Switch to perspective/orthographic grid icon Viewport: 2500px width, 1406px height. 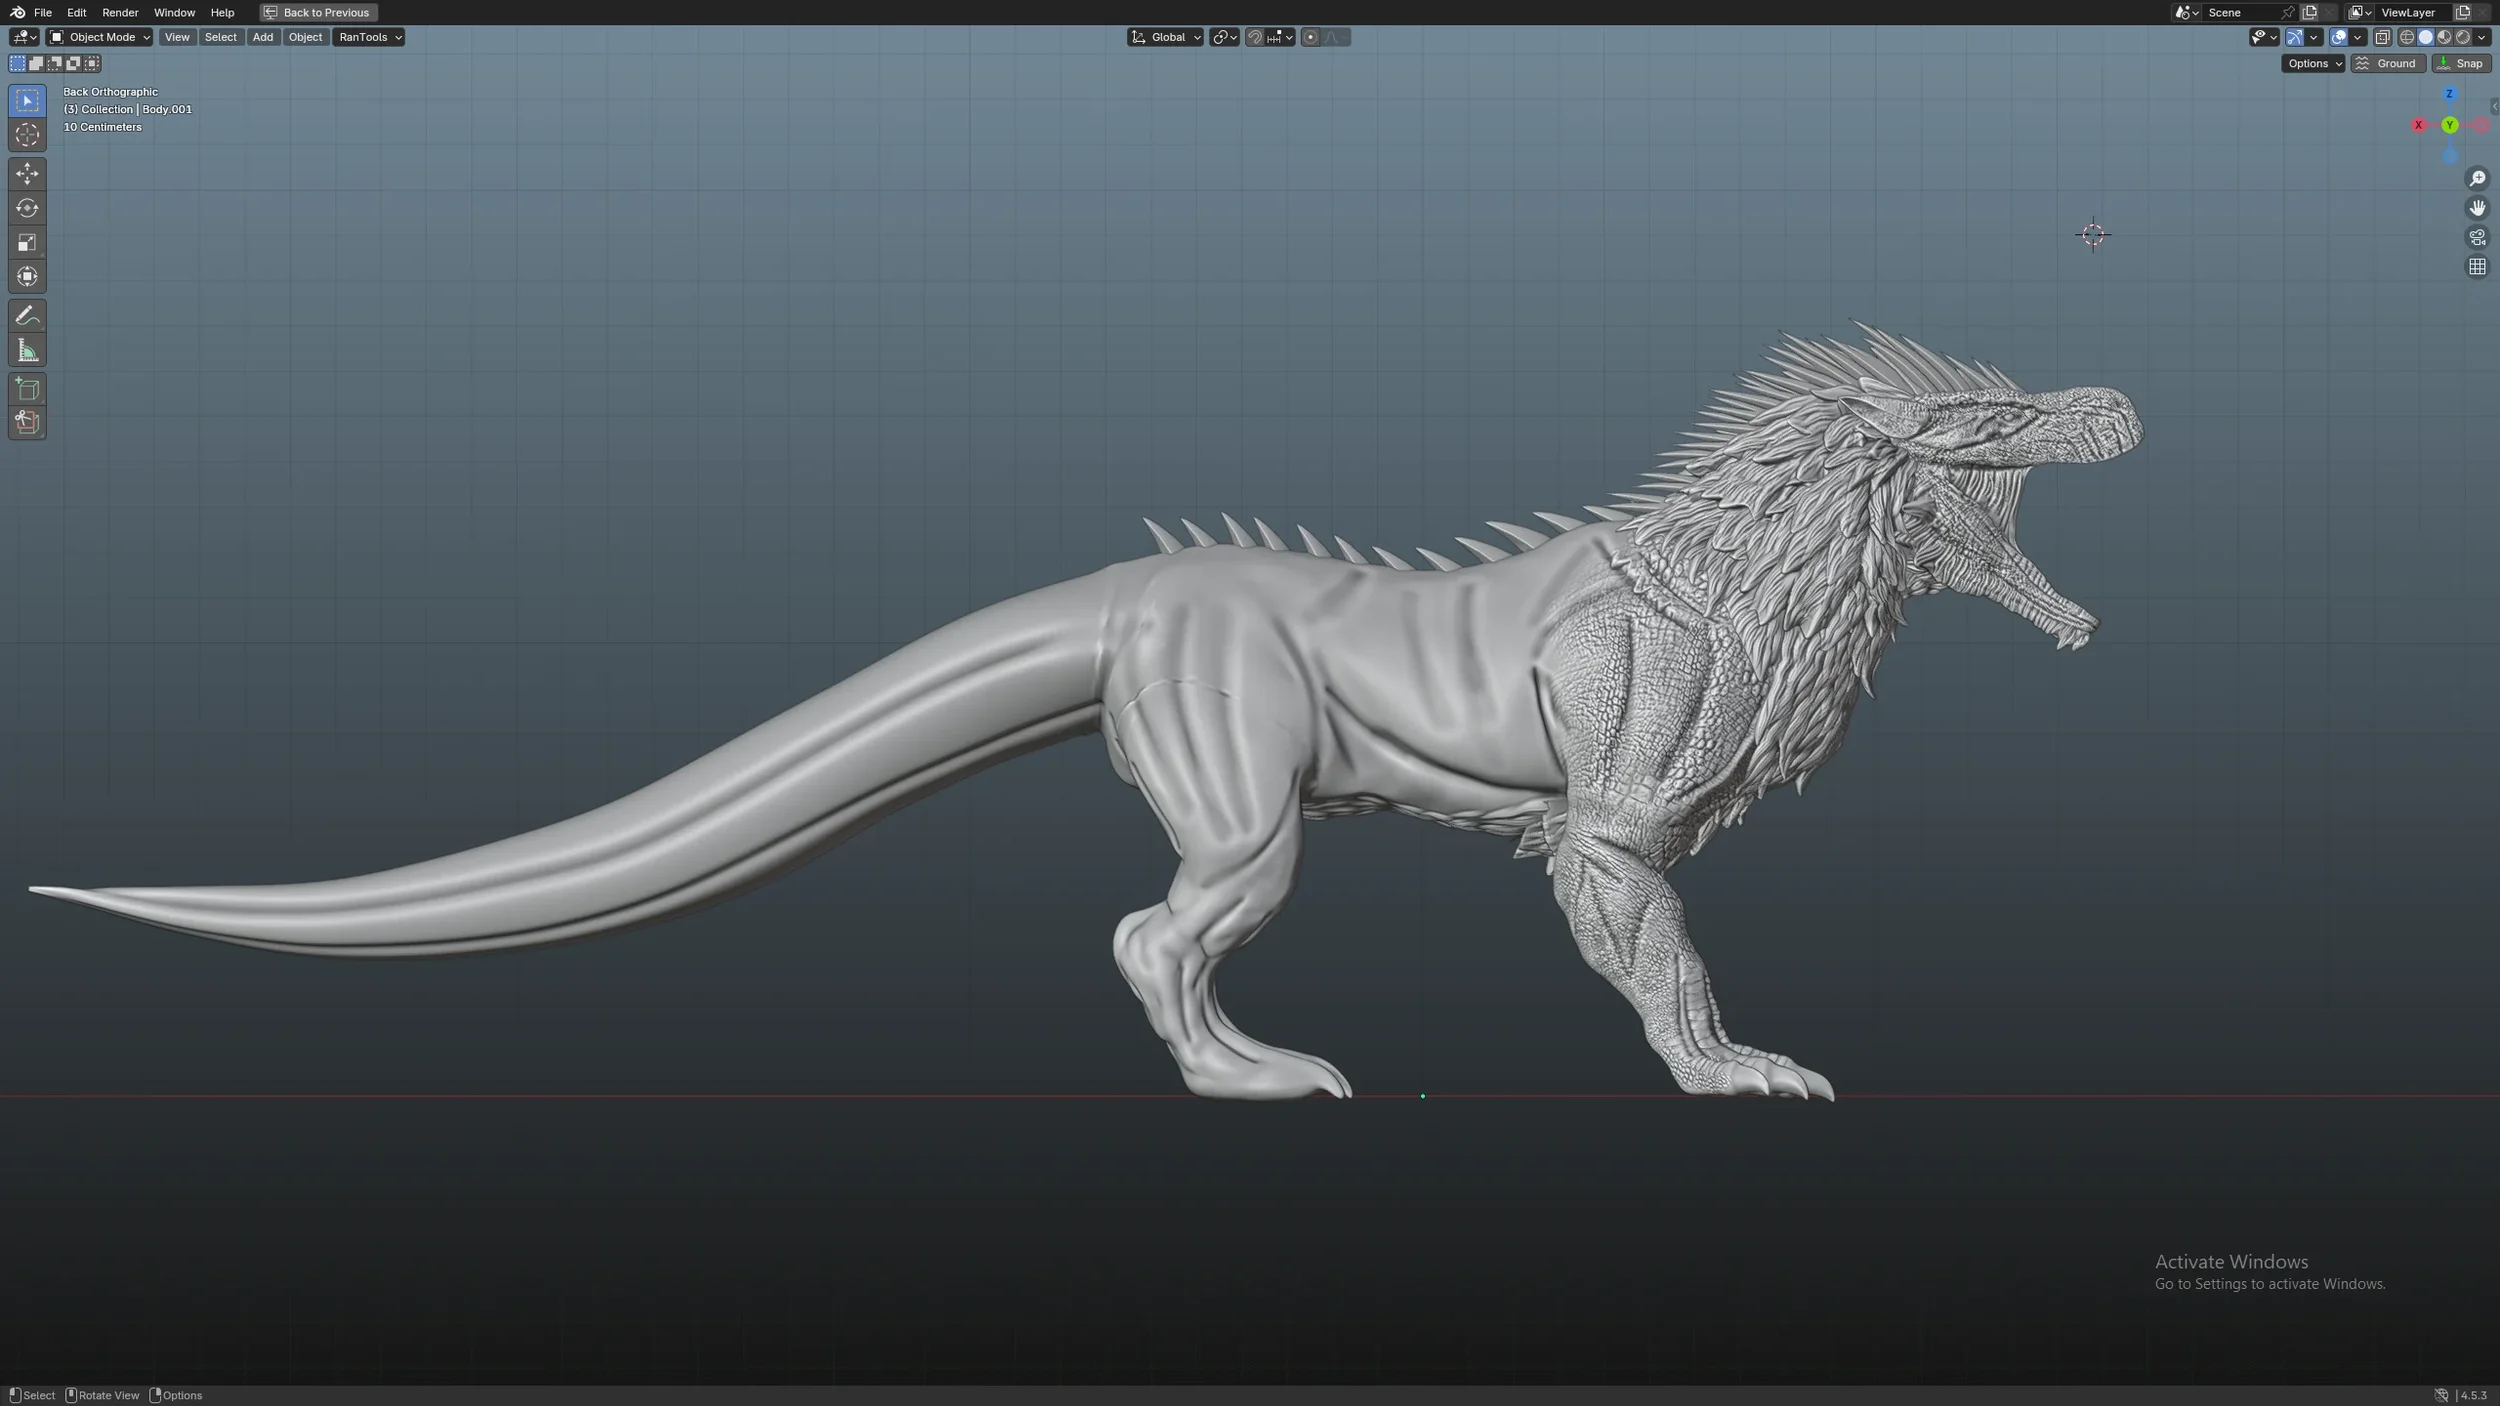tap(2477, 267)
